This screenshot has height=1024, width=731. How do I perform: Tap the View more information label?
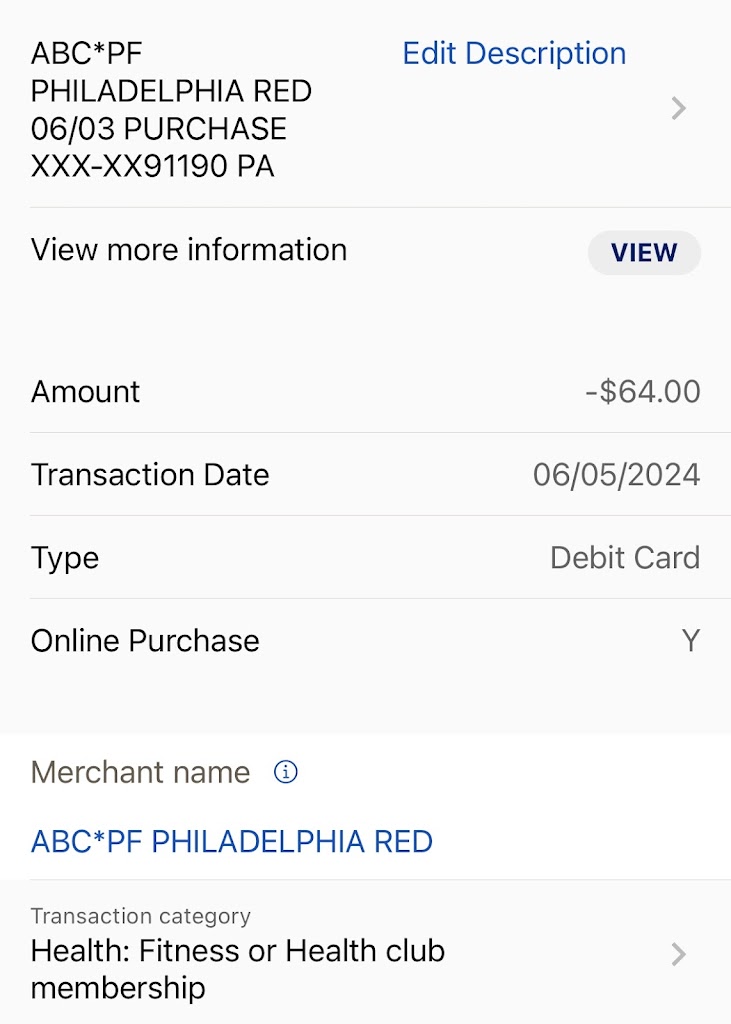[189, 249]
